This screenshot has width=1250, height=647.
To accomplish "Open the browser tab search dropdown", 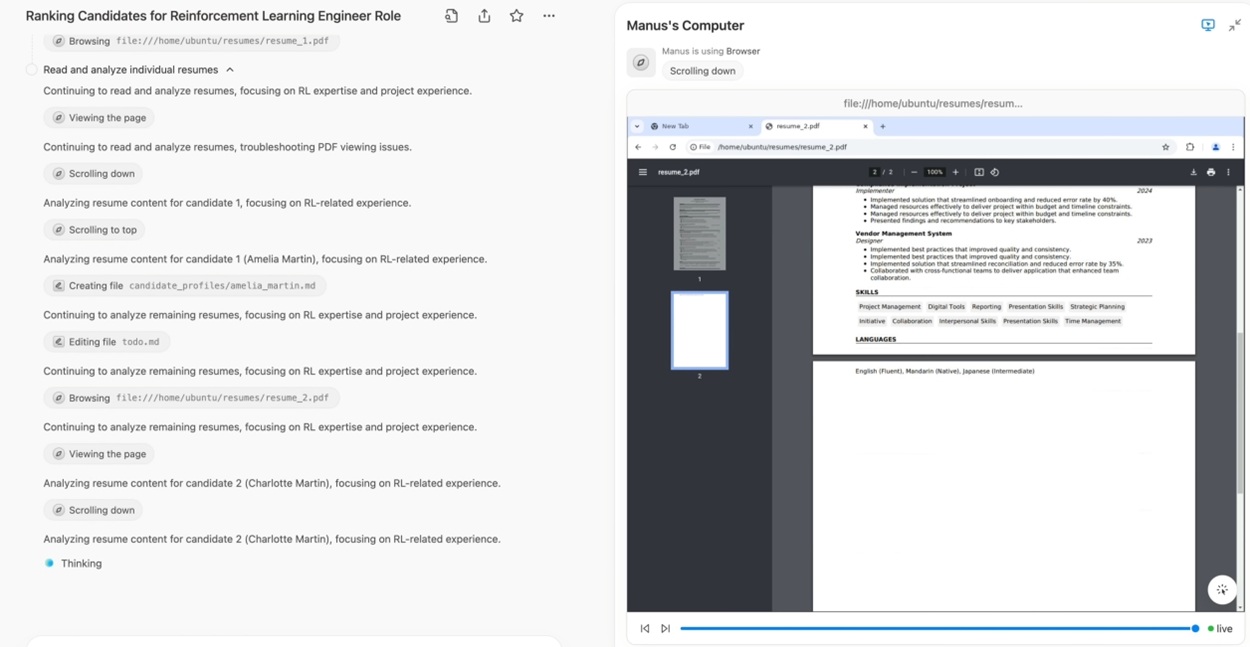I will (x=637, y=126).
